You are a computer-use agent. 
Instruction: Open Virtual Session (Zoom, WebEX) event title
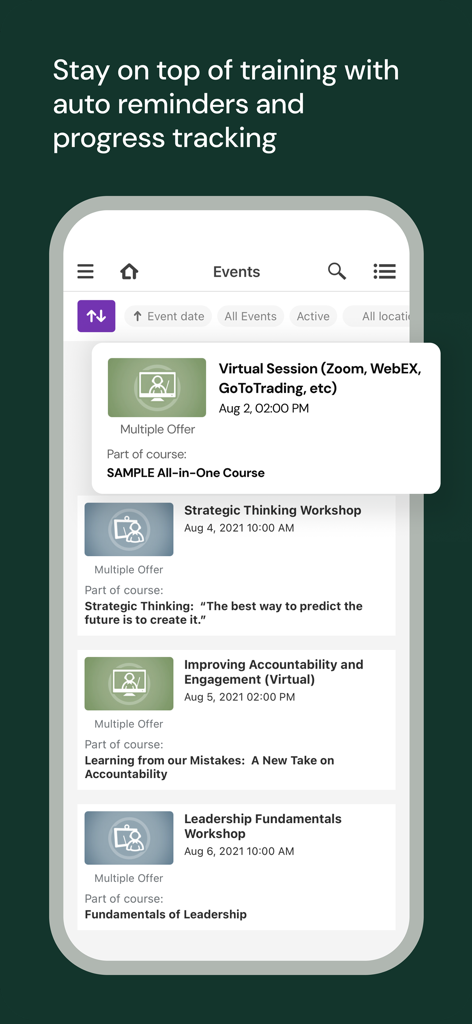pyautogui.click(x=320, y=378)
